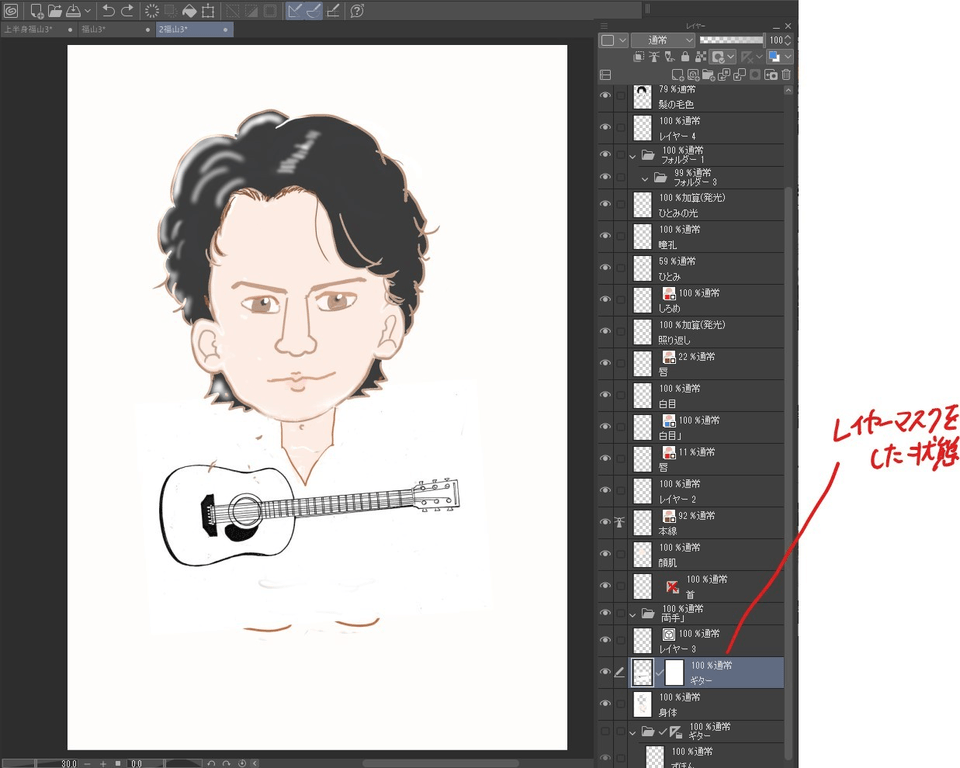Click the white mask thumbnail on ギター layer
This screenshot has width=960, height=768.
[674, 672]
